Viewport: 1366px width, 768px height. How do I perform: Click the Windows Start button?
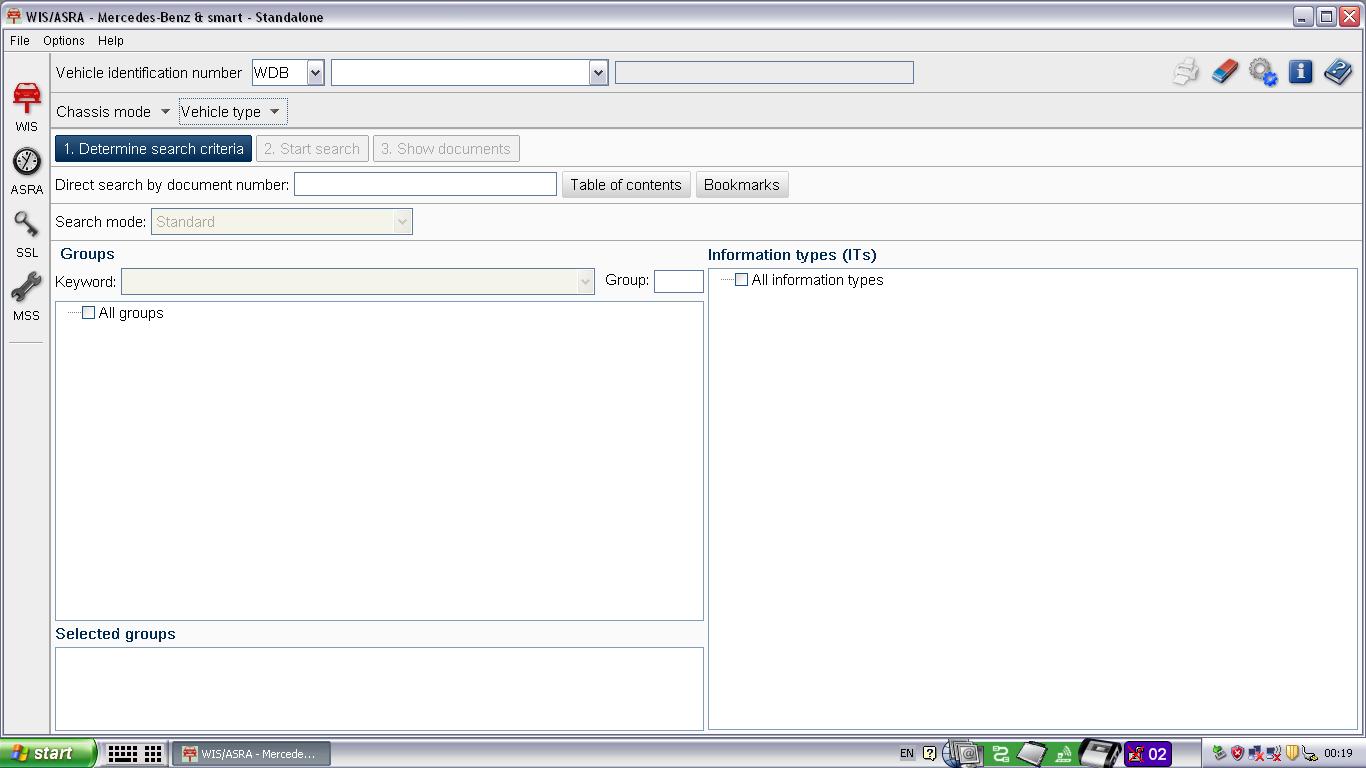pyautogui.click(x=48, y=753)
